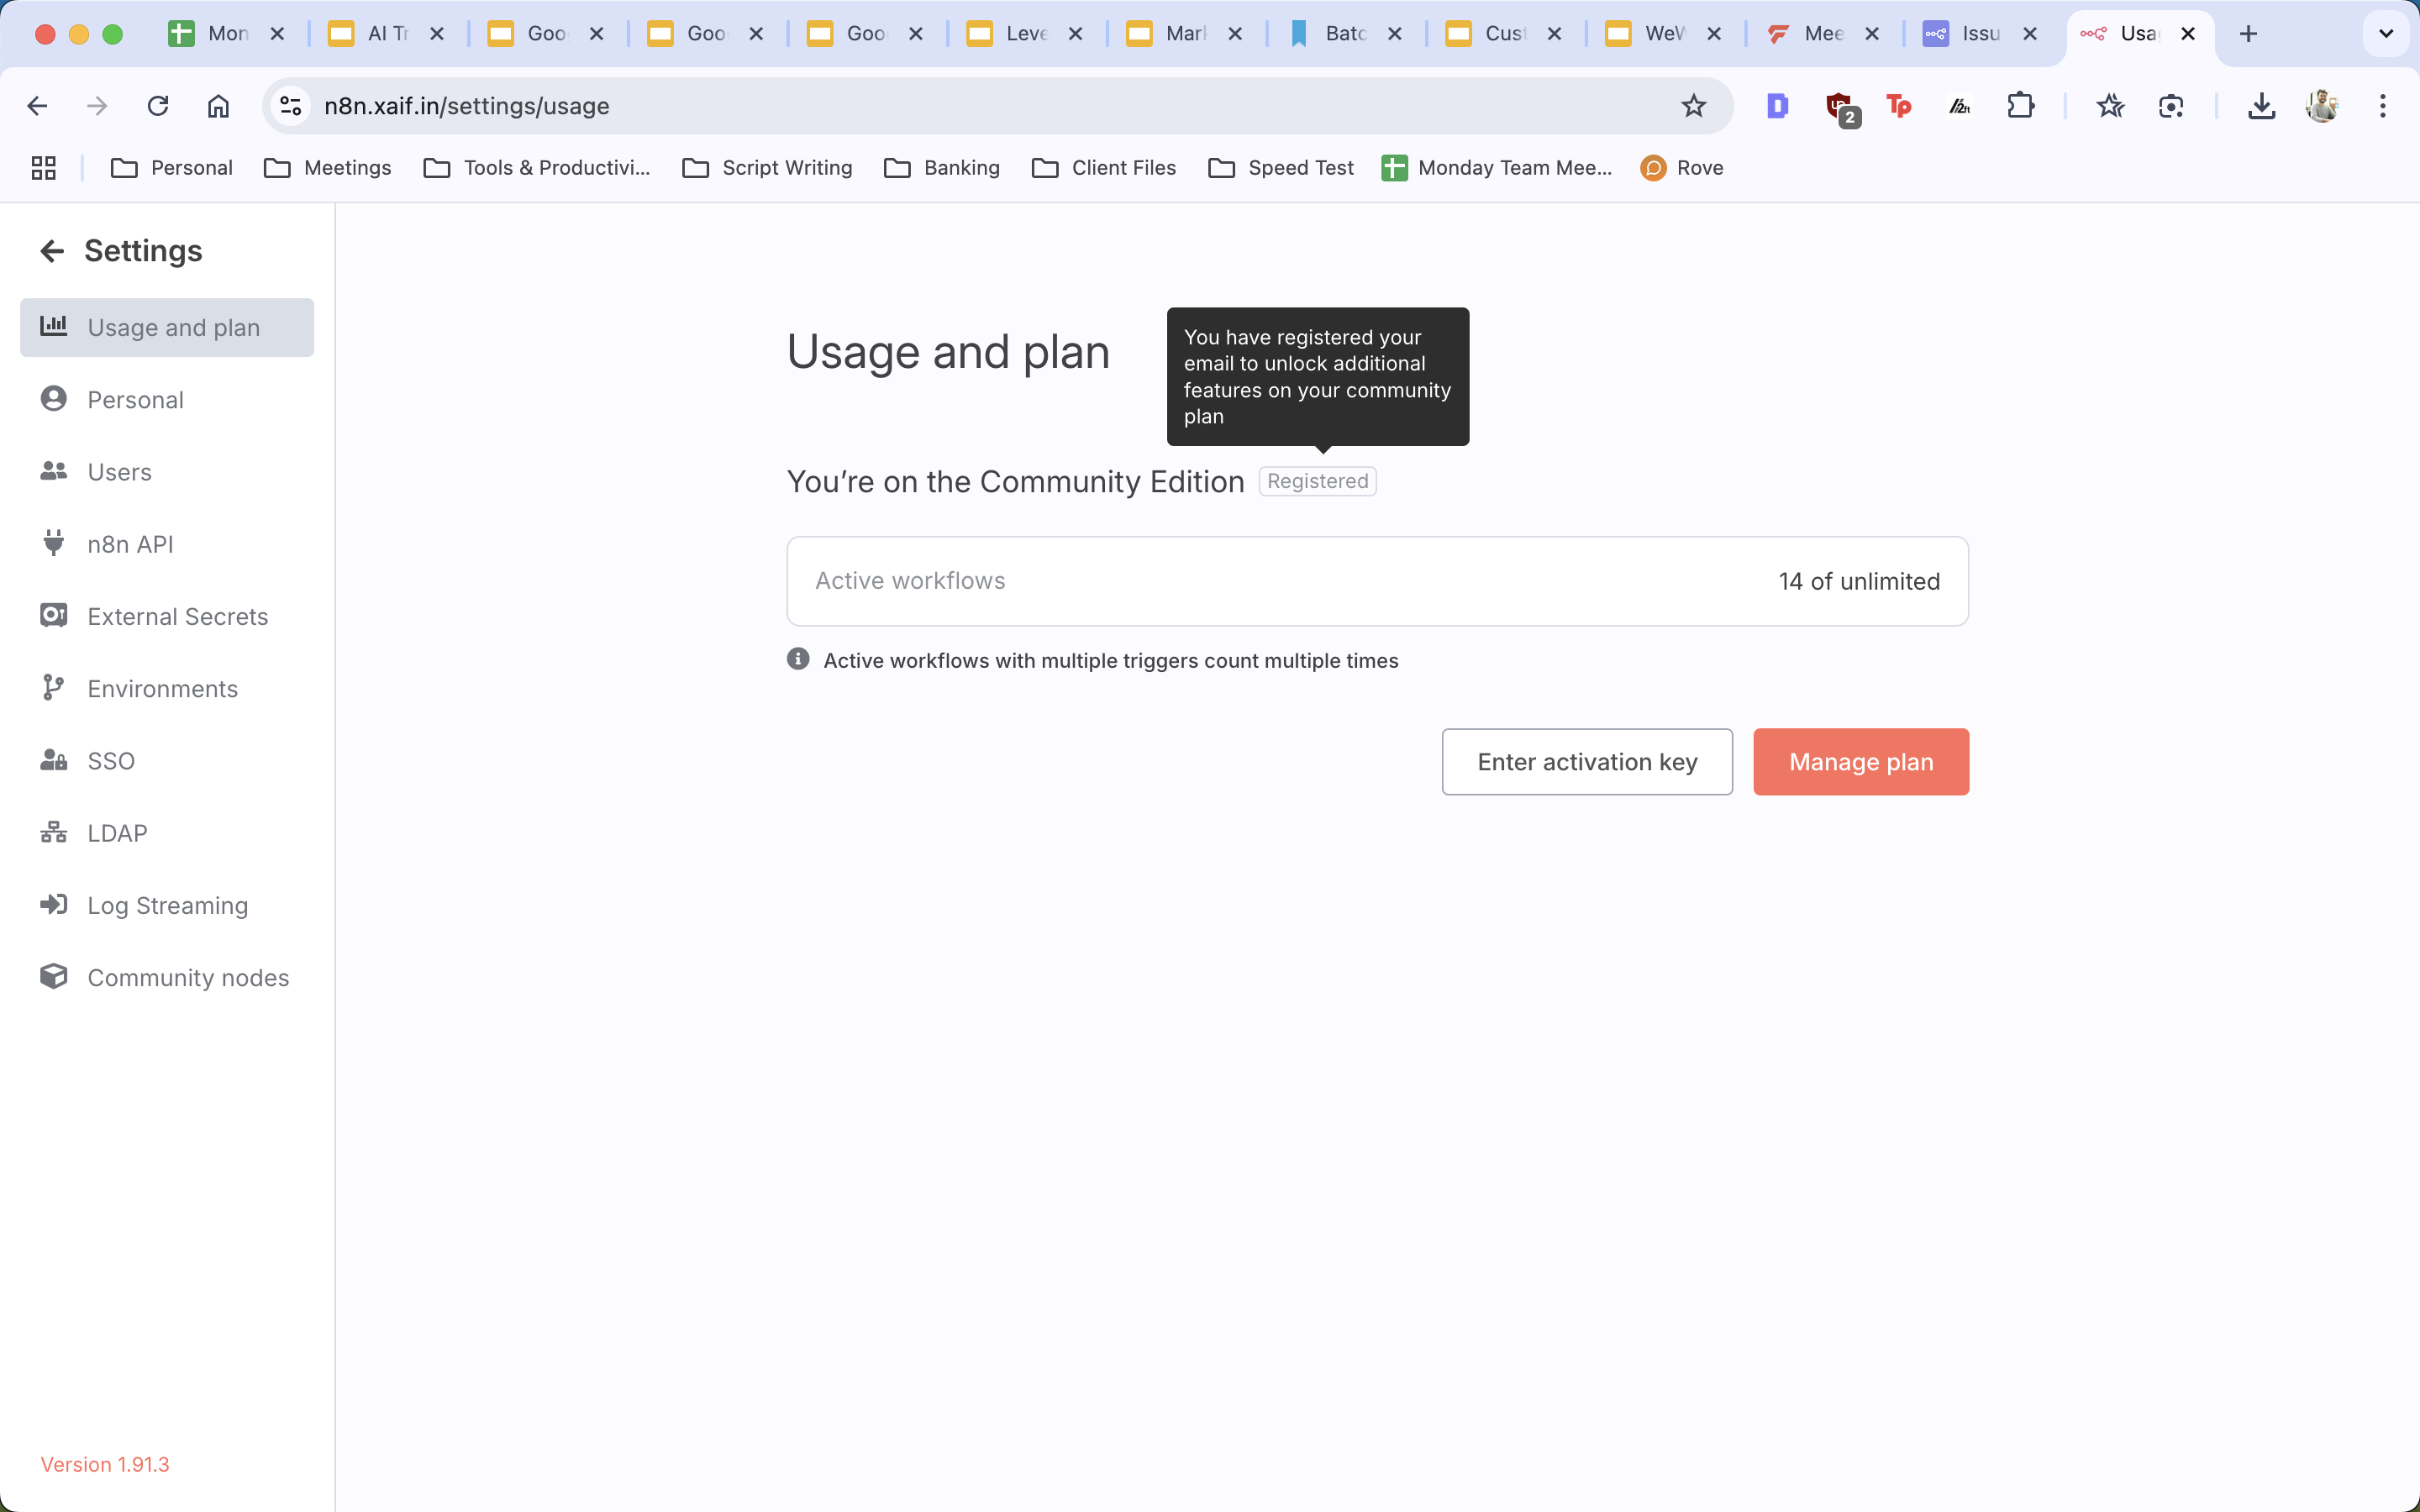Click the Log Streaming arrow icon

point(53,904)
